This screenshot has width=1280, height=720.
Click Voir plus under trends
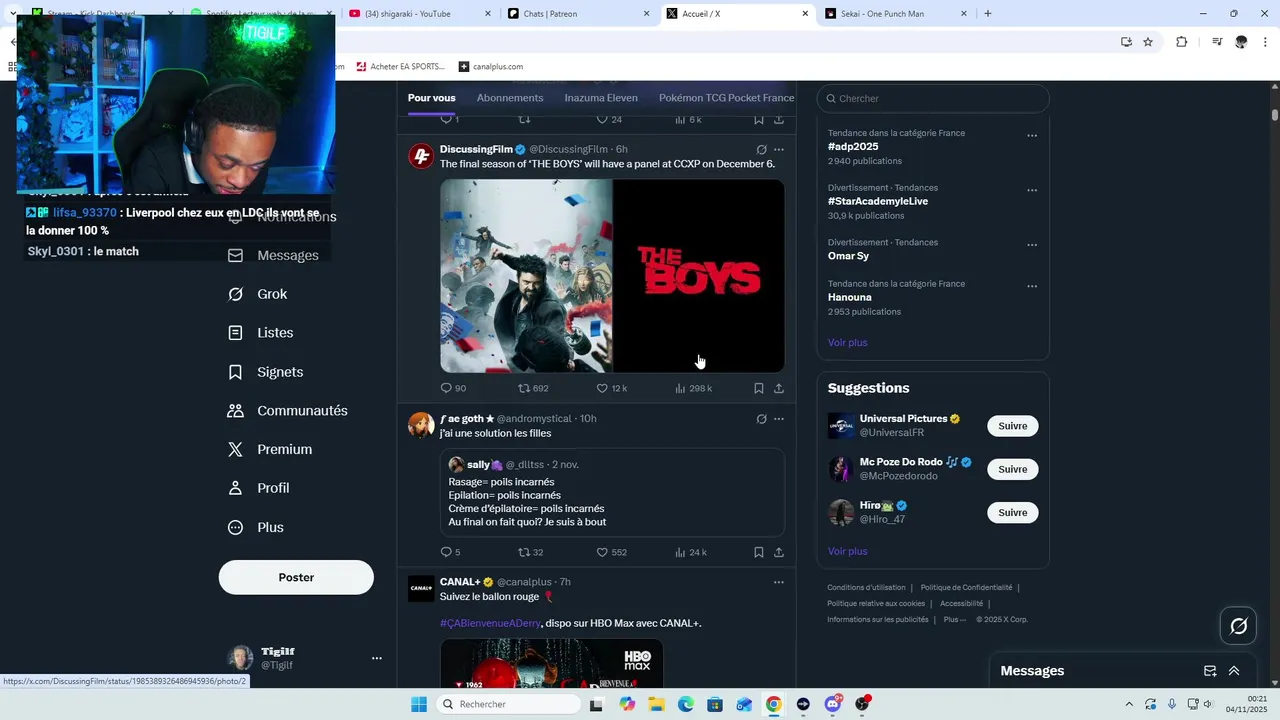pos(847,343)
